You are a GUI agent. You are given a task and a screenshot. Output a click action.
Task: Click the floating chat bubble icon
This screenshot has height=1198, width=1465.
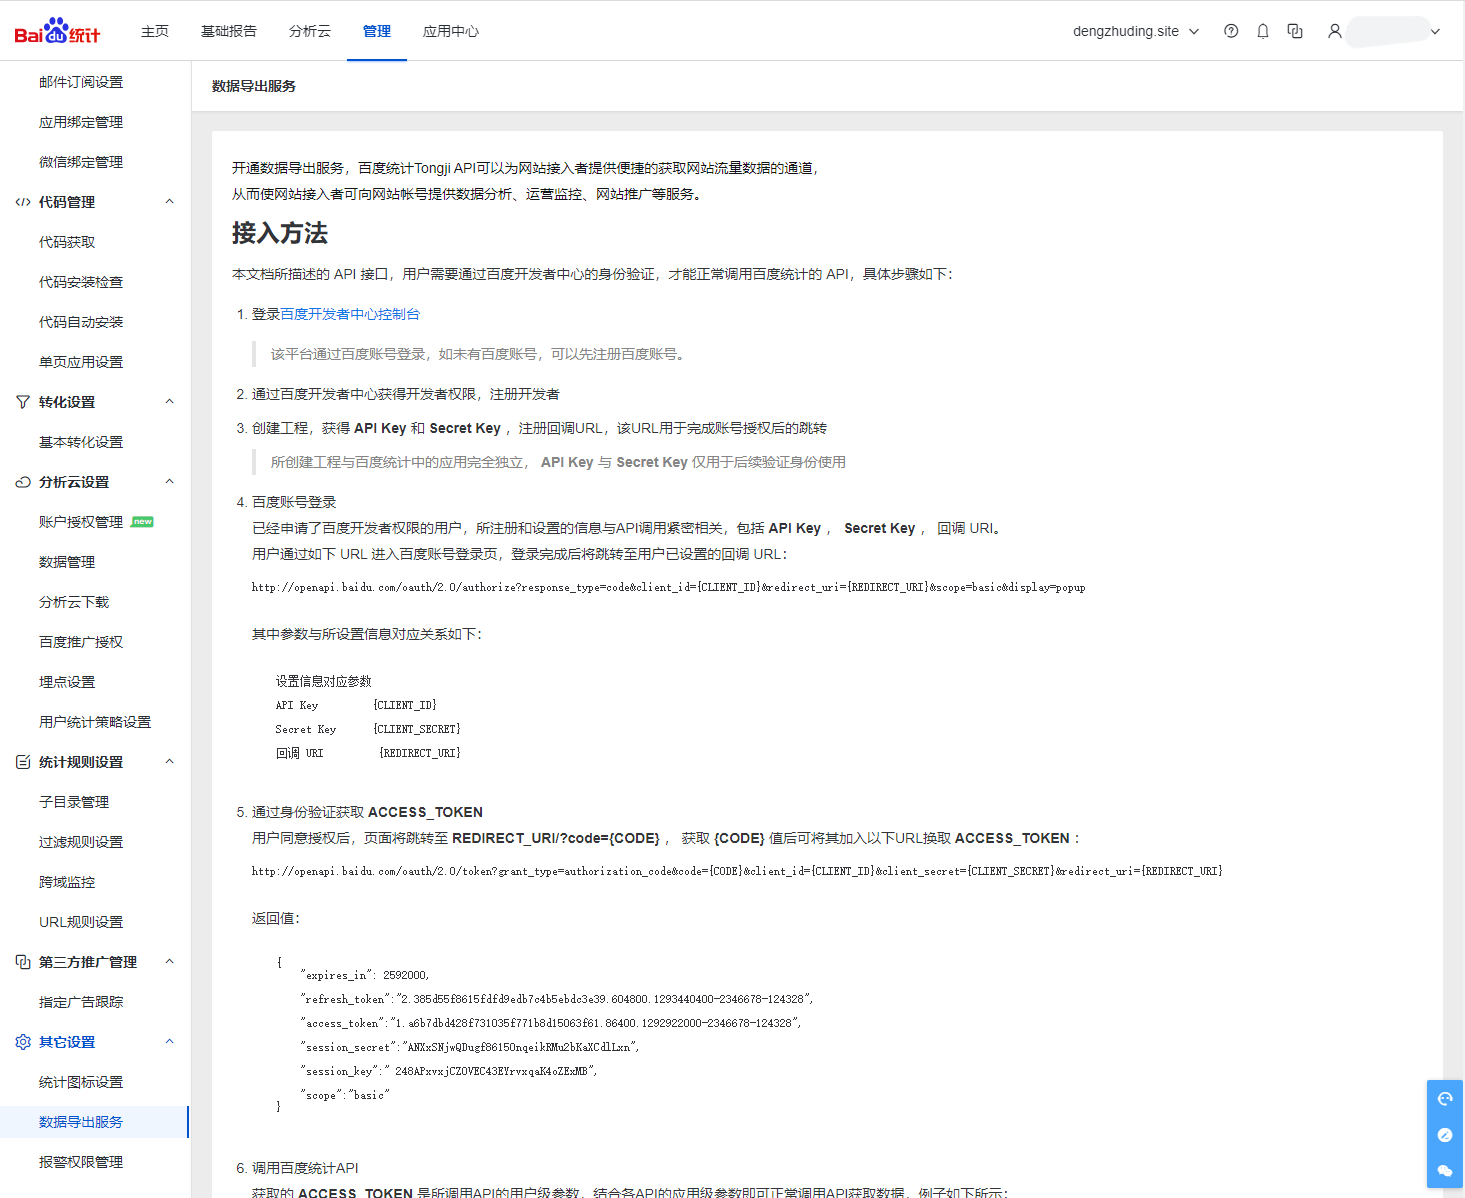[1445, 1170]
